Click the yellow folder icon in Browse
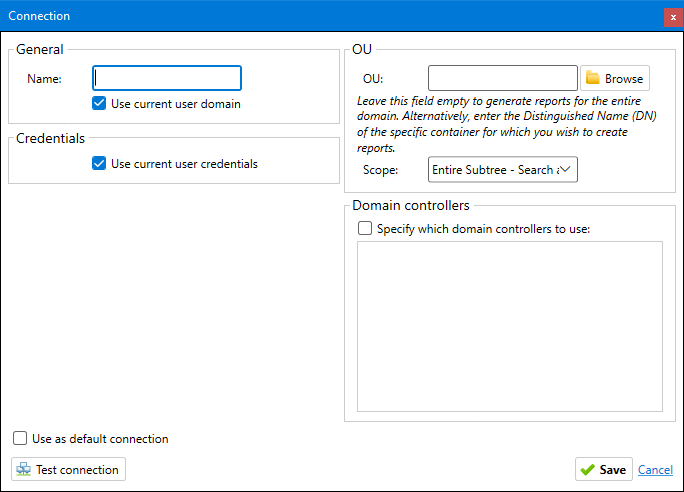 (x=592, y=78)
